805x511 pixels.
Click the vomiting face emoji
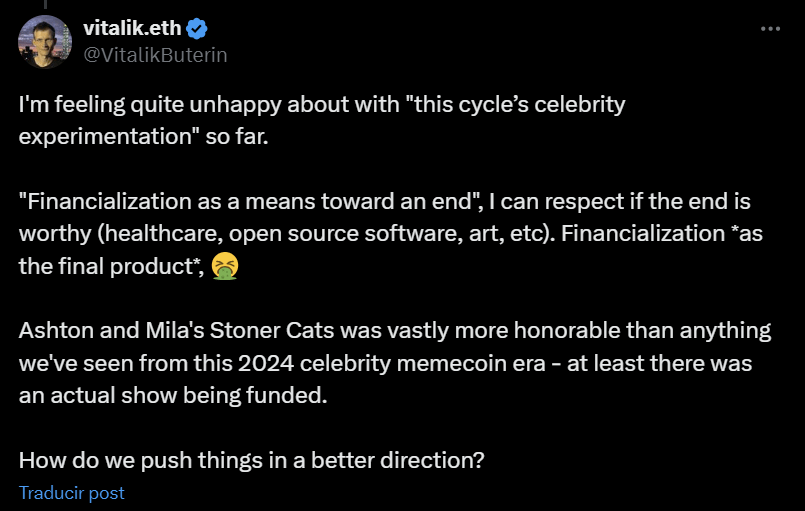[x=225, y=266]
